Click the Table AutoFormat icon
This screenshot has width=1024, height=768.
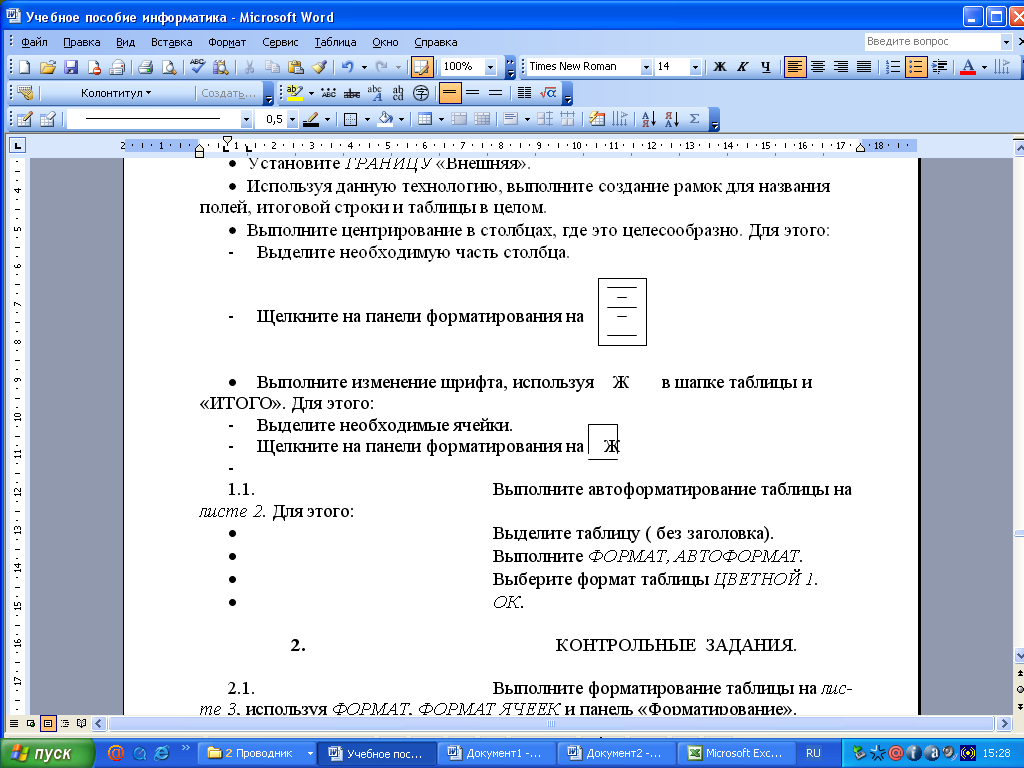coord(596,119)
